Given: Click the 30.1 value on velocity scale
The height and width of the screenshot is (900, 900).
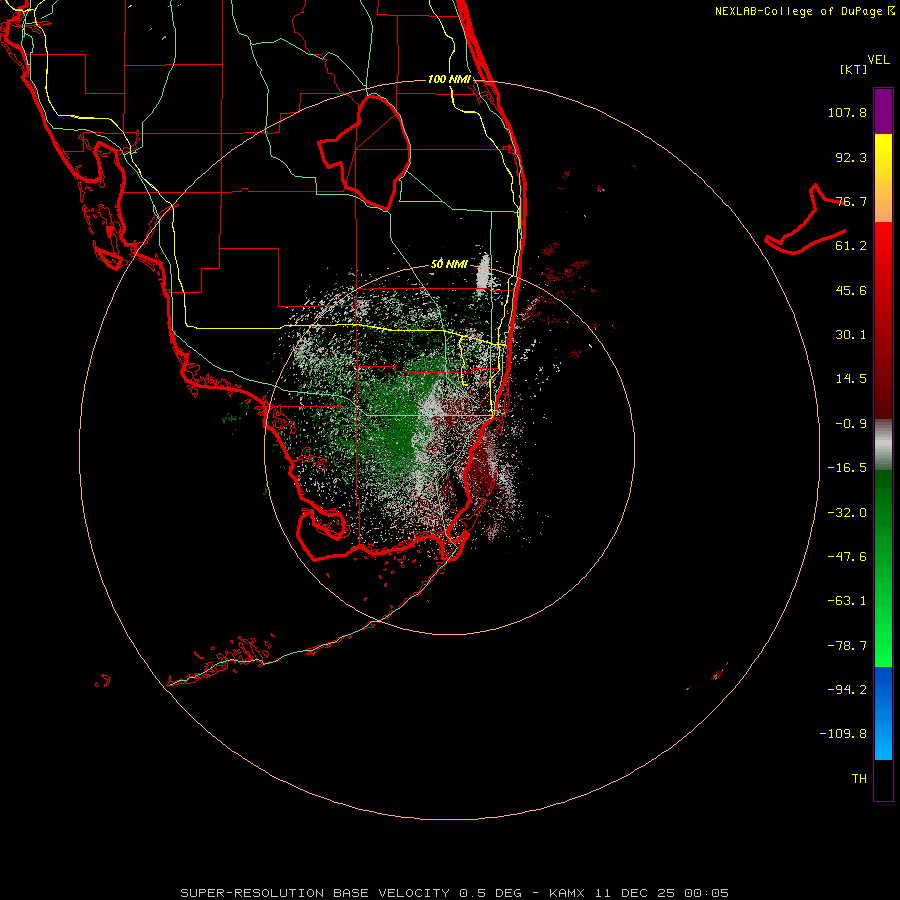Looking at the screenshot, I should click(x=851, y=335).
